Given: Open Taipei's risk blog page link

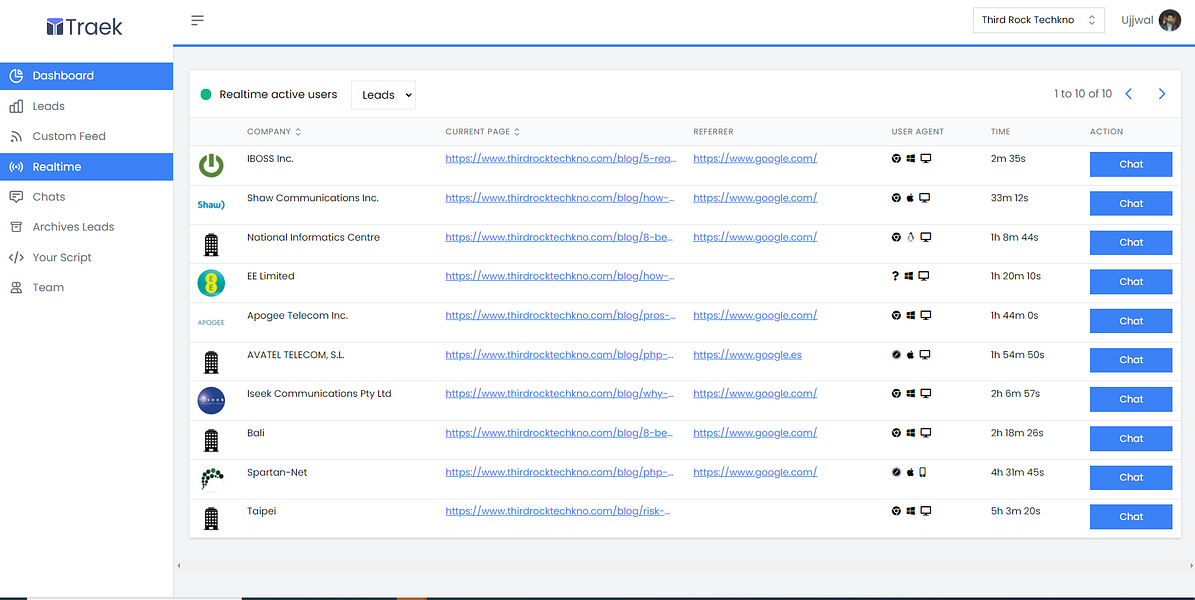Looking at the screenshot, I should pos(558,511).
